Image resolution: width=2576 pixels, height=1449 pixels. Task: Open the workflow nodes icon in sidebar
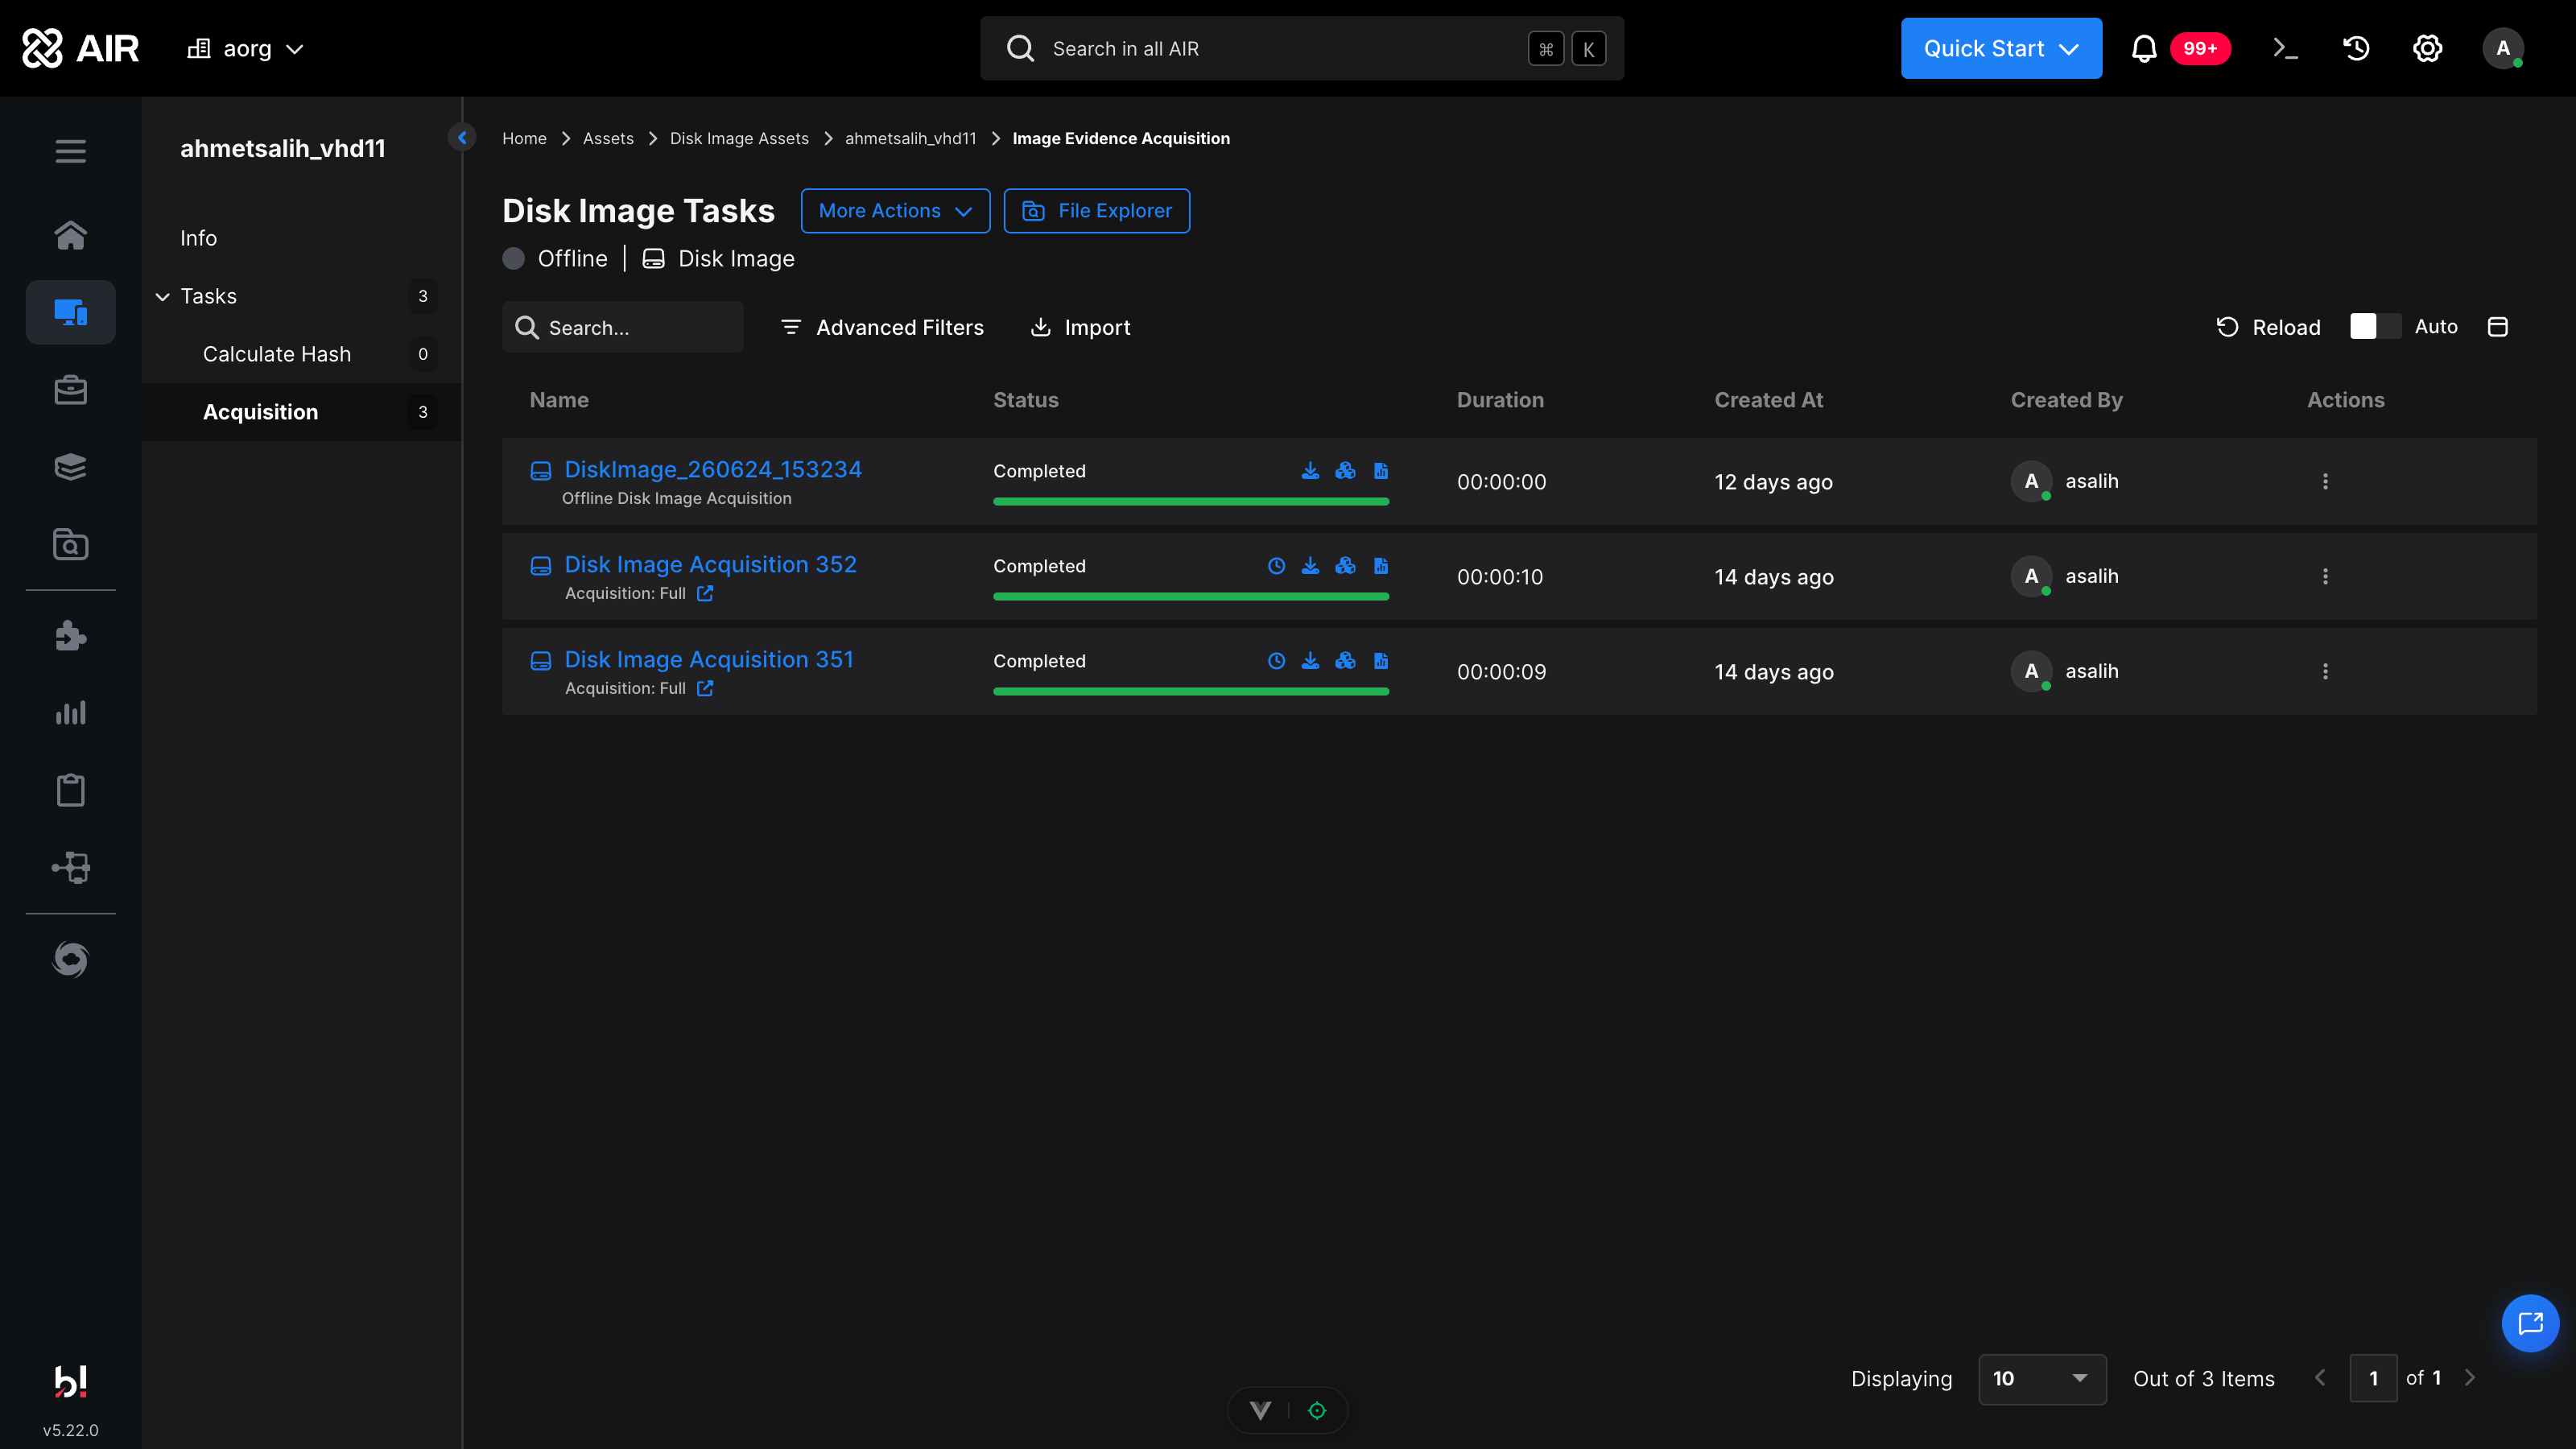[70, 867]
